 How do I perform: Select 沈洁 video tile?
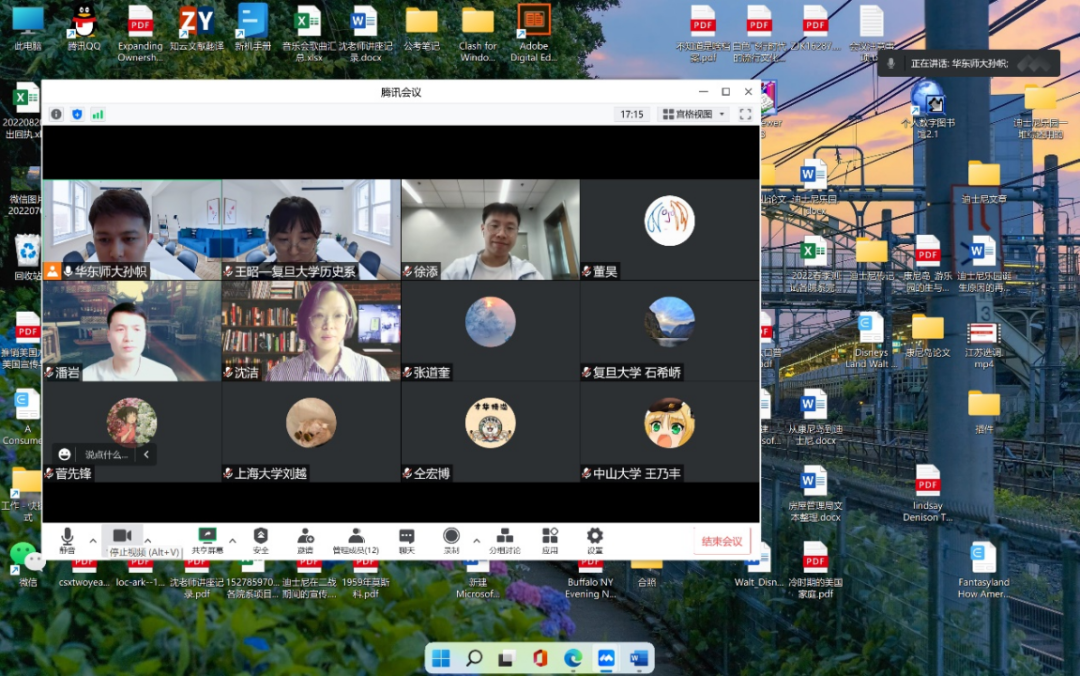pos(311,331)
